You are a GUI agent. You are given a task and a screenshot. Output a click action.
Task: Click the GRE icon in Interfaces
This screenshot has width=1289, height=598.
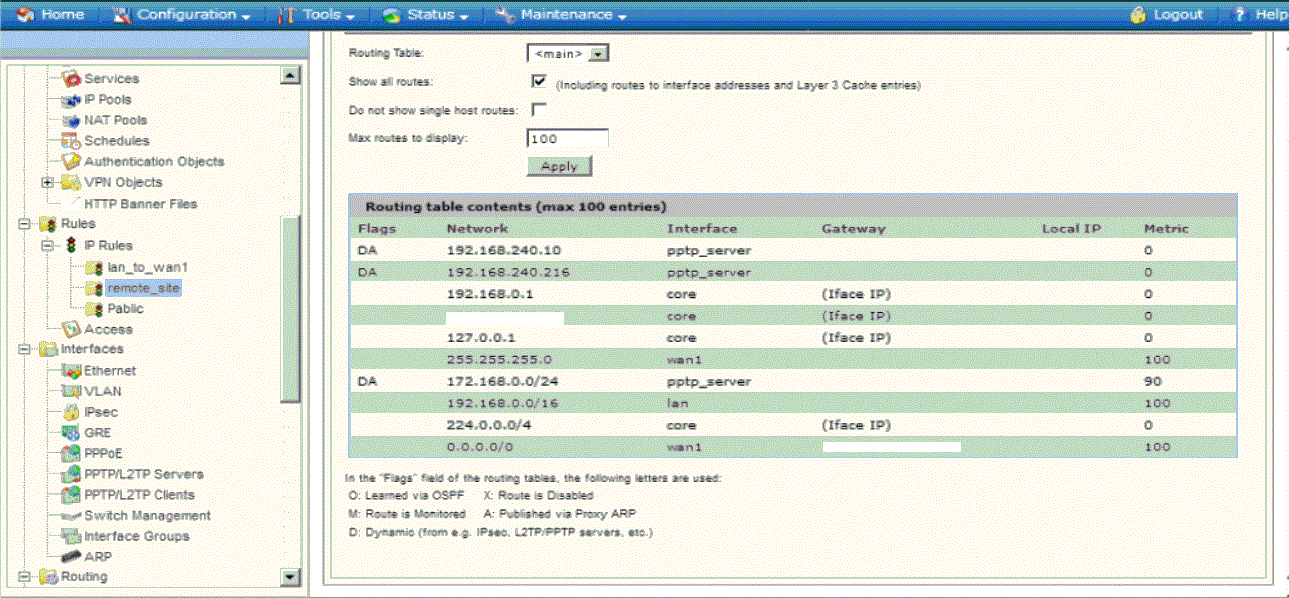71,432
